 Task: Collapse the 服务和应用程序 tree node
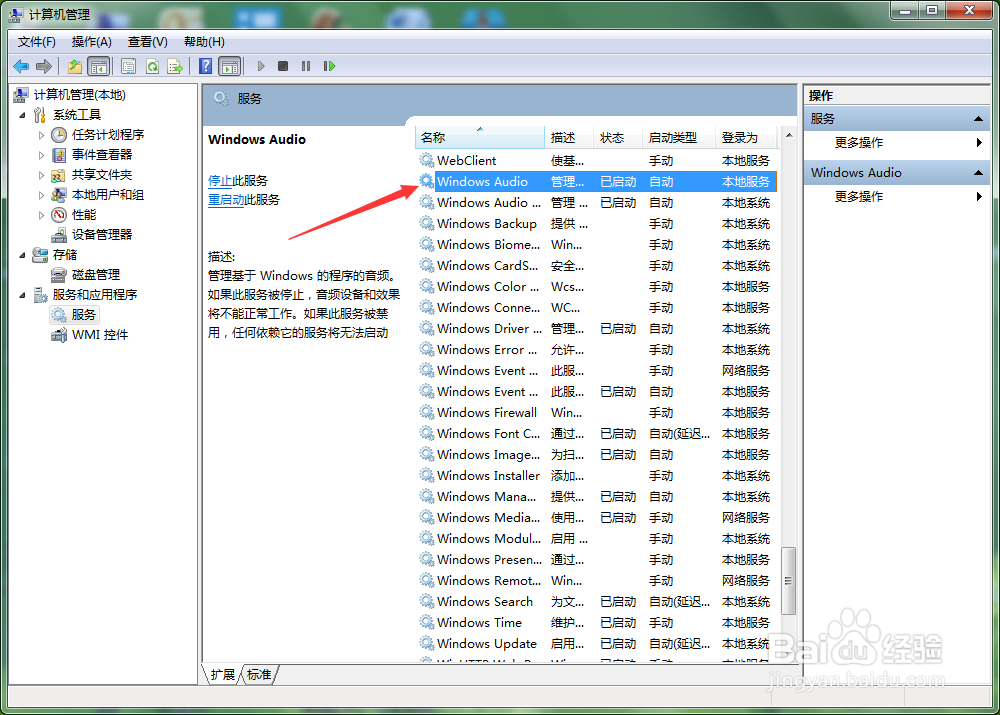click(x=22, y=295)
